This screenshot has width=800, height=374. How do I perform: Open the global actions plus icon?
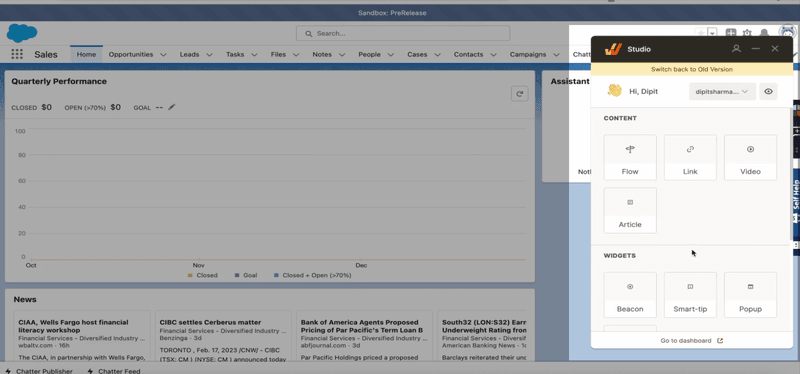[x=731, y=33]
